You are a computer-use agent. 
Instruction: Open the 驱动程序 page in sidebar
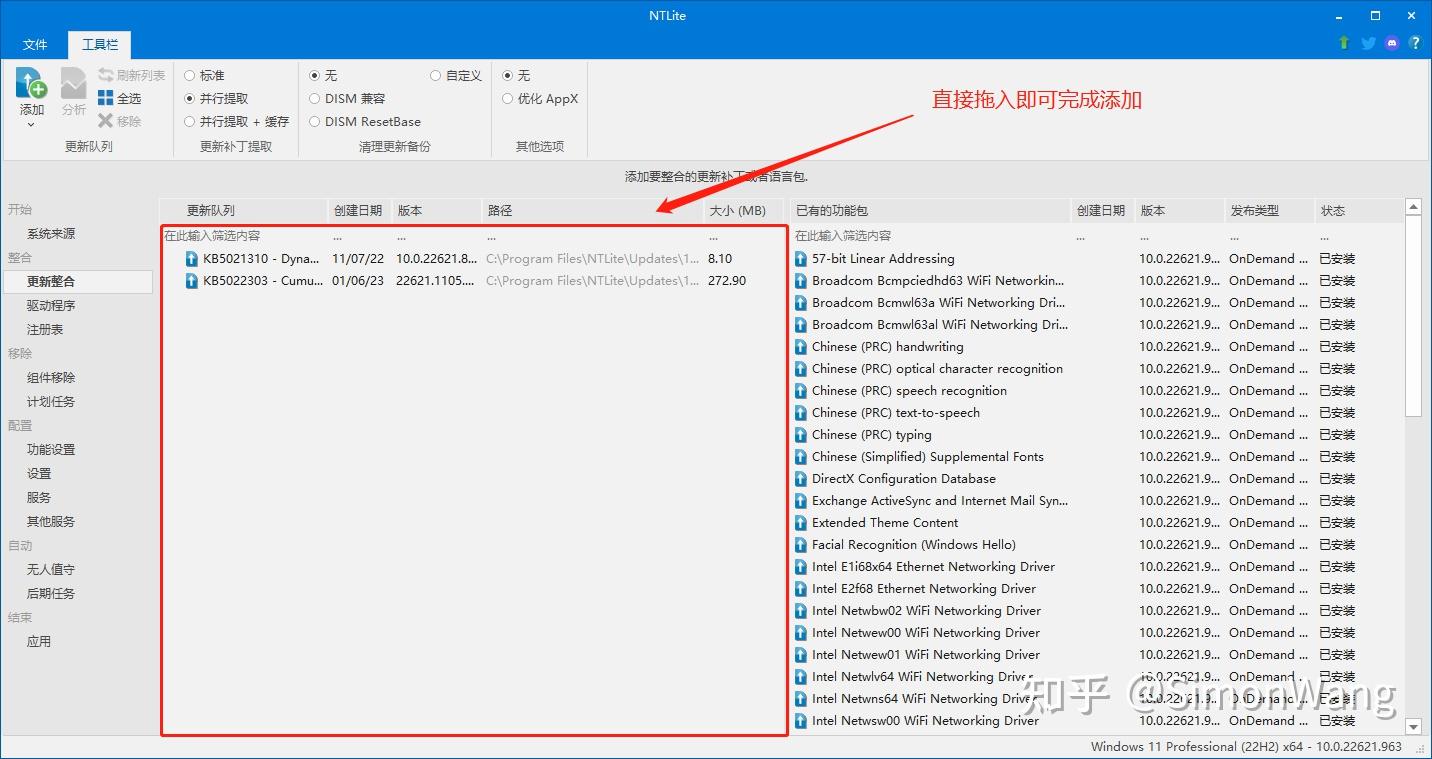coord(52,305)
